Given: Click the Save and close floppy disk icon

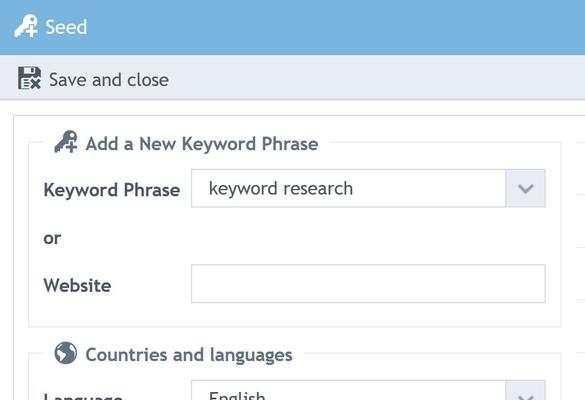Looking at the screenshot, I should 29,78.
